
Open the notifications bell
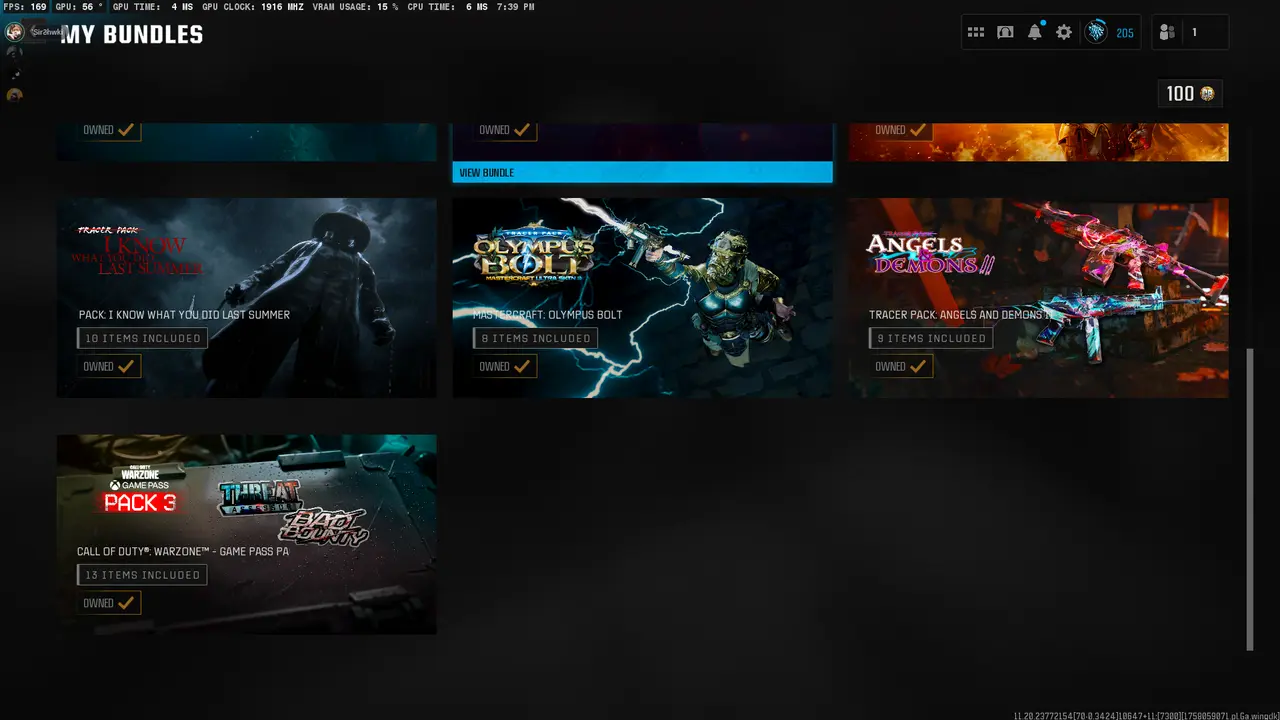pyautogui.click(x=1034, y=33)
